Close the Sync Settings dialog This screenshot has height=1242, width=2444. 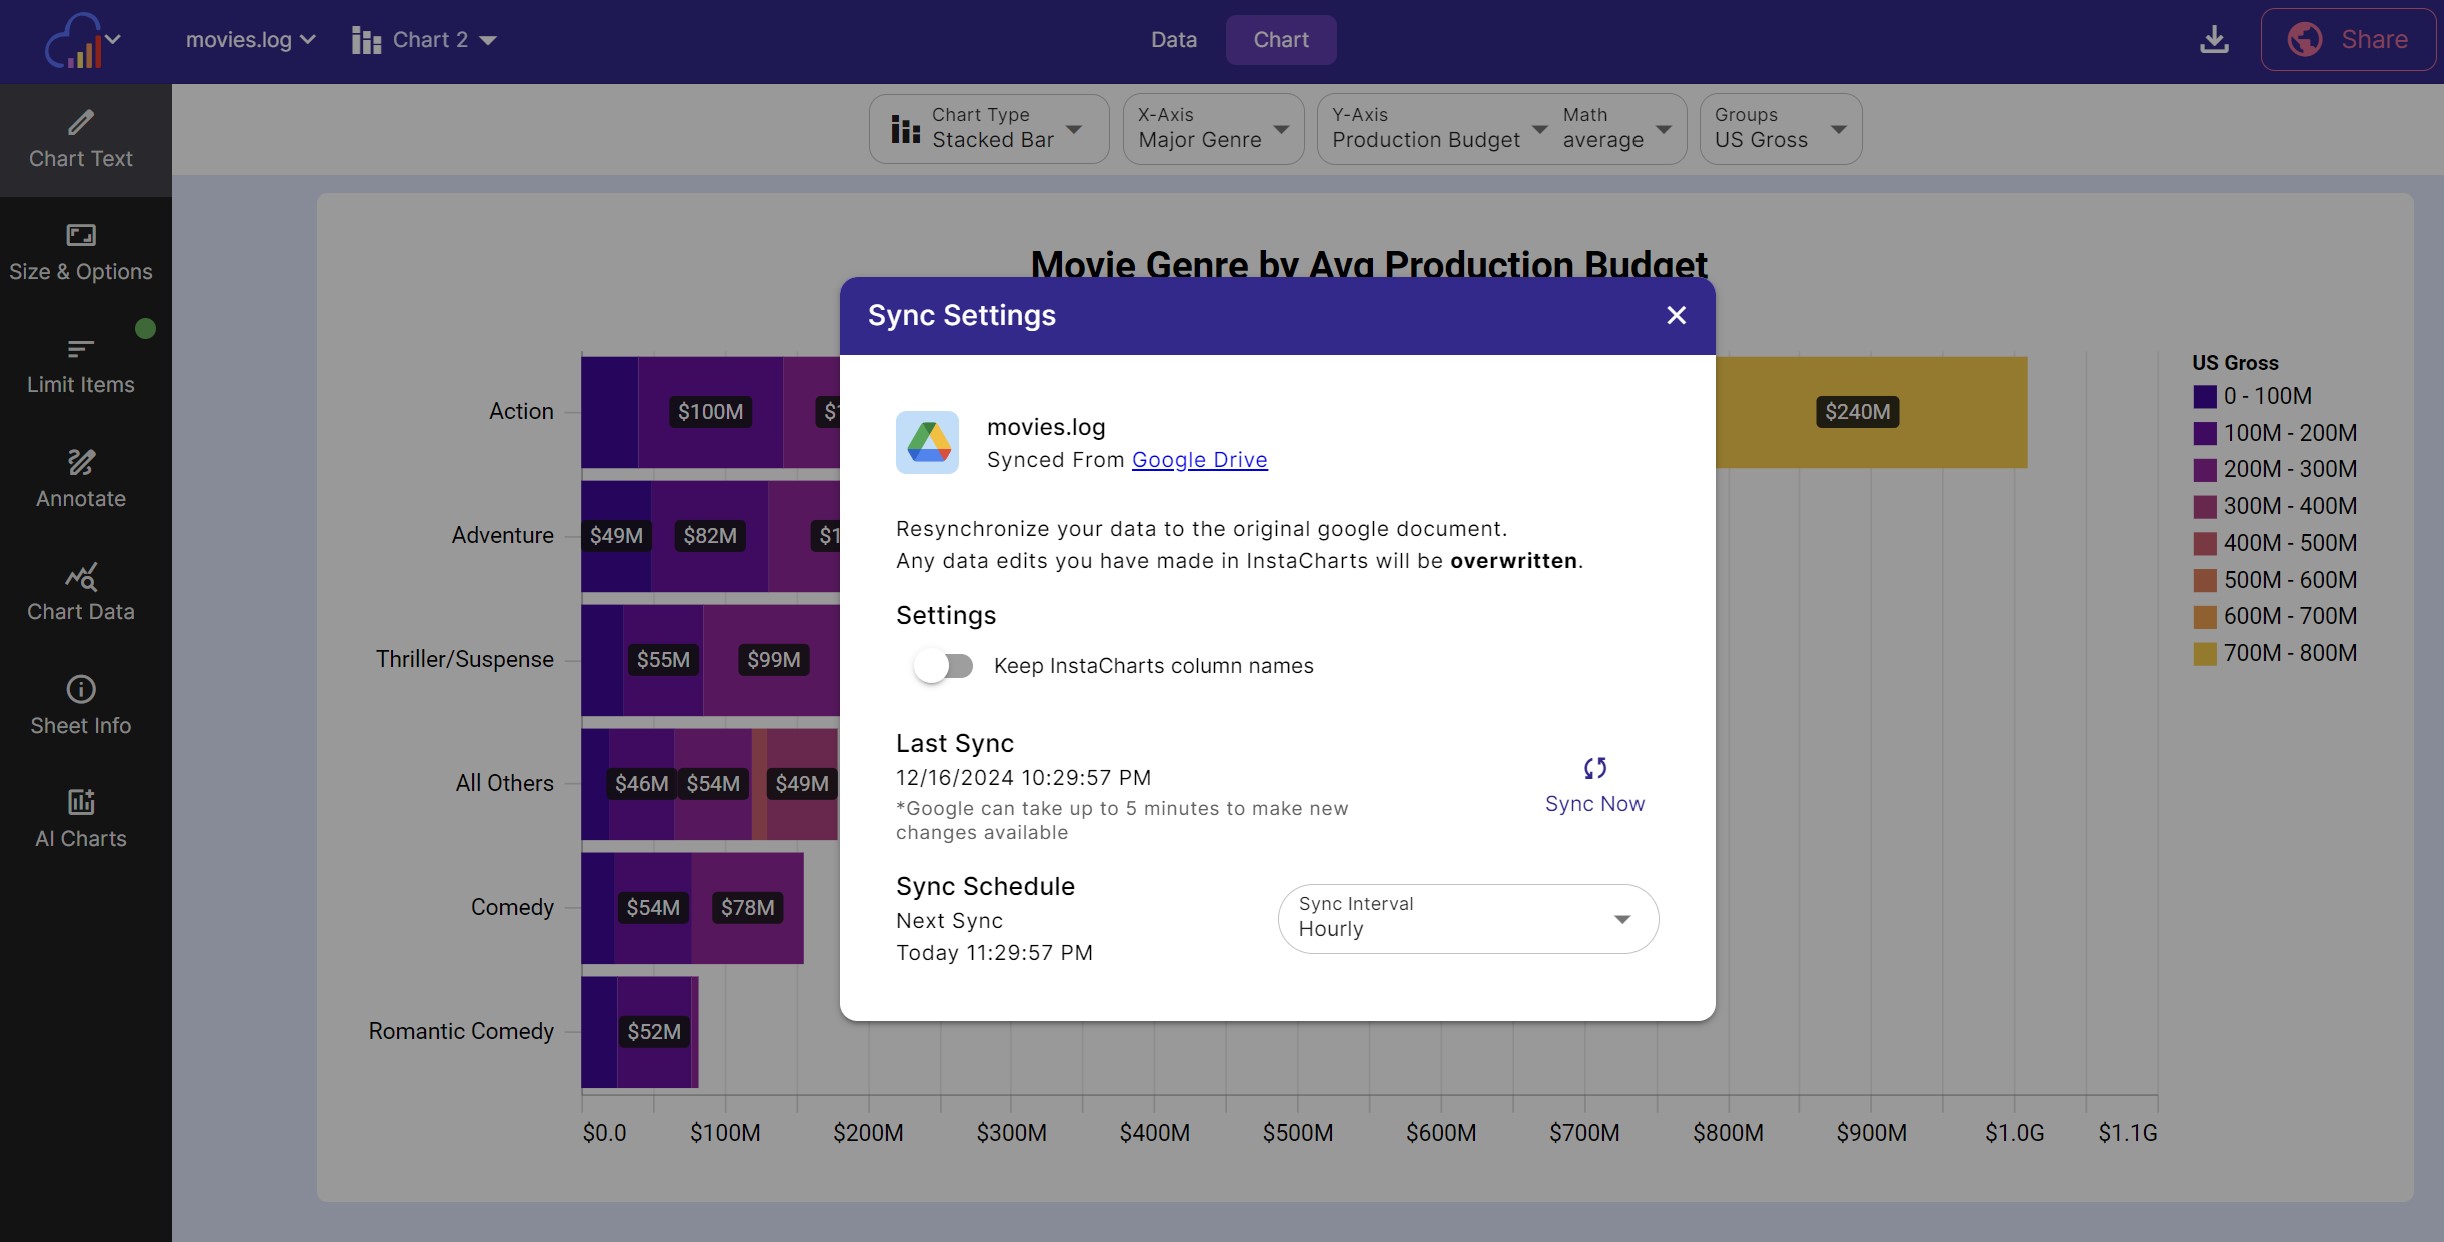pos(1677,316)
